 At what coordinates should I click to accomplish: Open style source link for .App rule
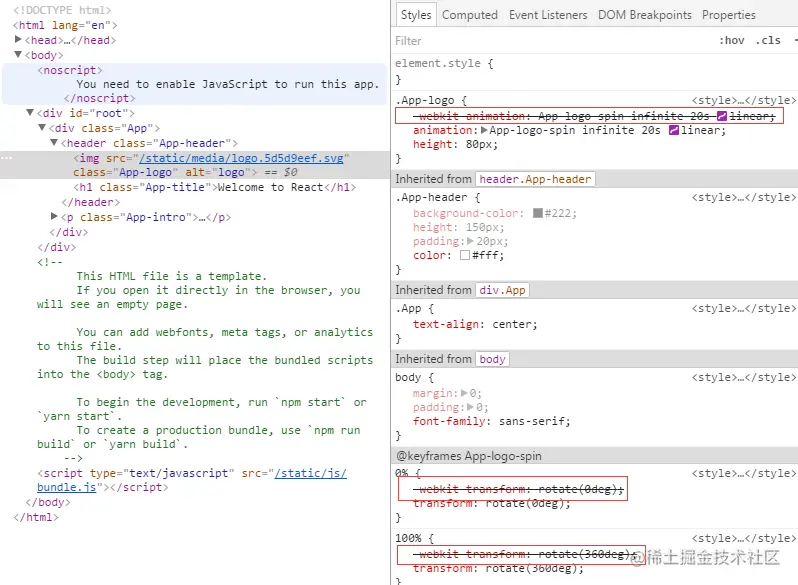tap(743, 309)
